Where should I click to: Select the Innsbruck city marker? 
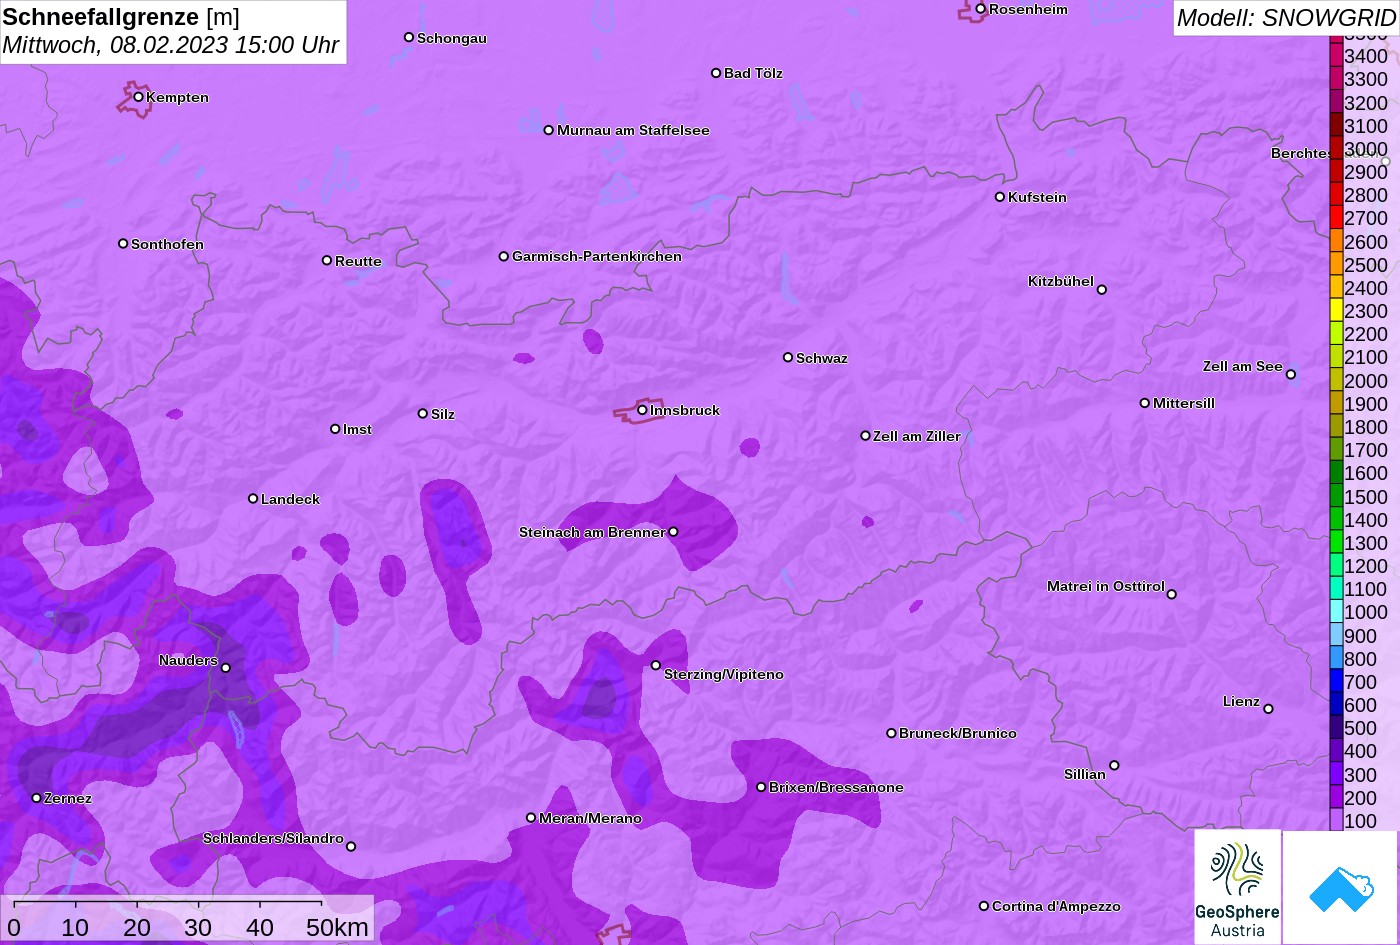(x=643, y=410)
